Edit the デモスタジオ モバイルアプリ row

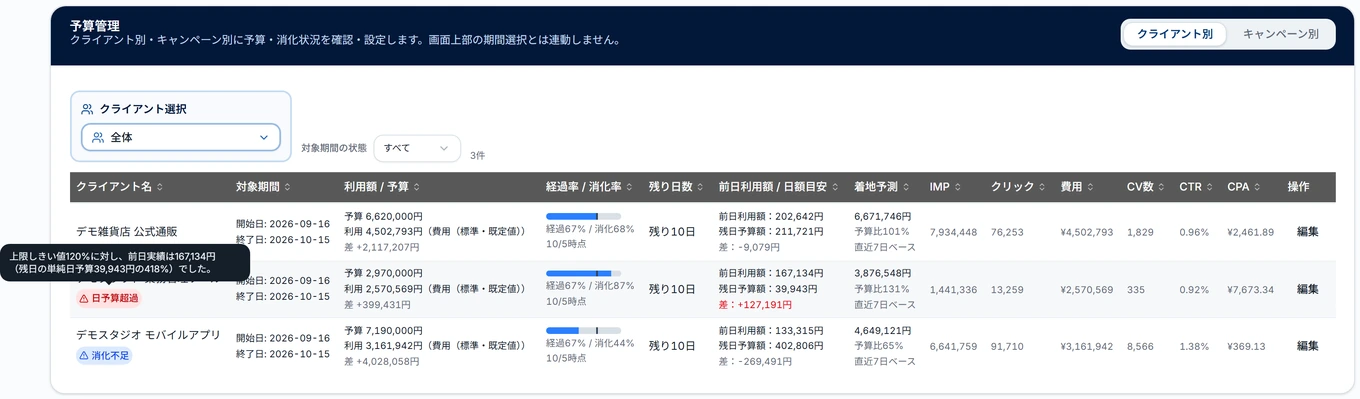click(x=1307, y=346)
